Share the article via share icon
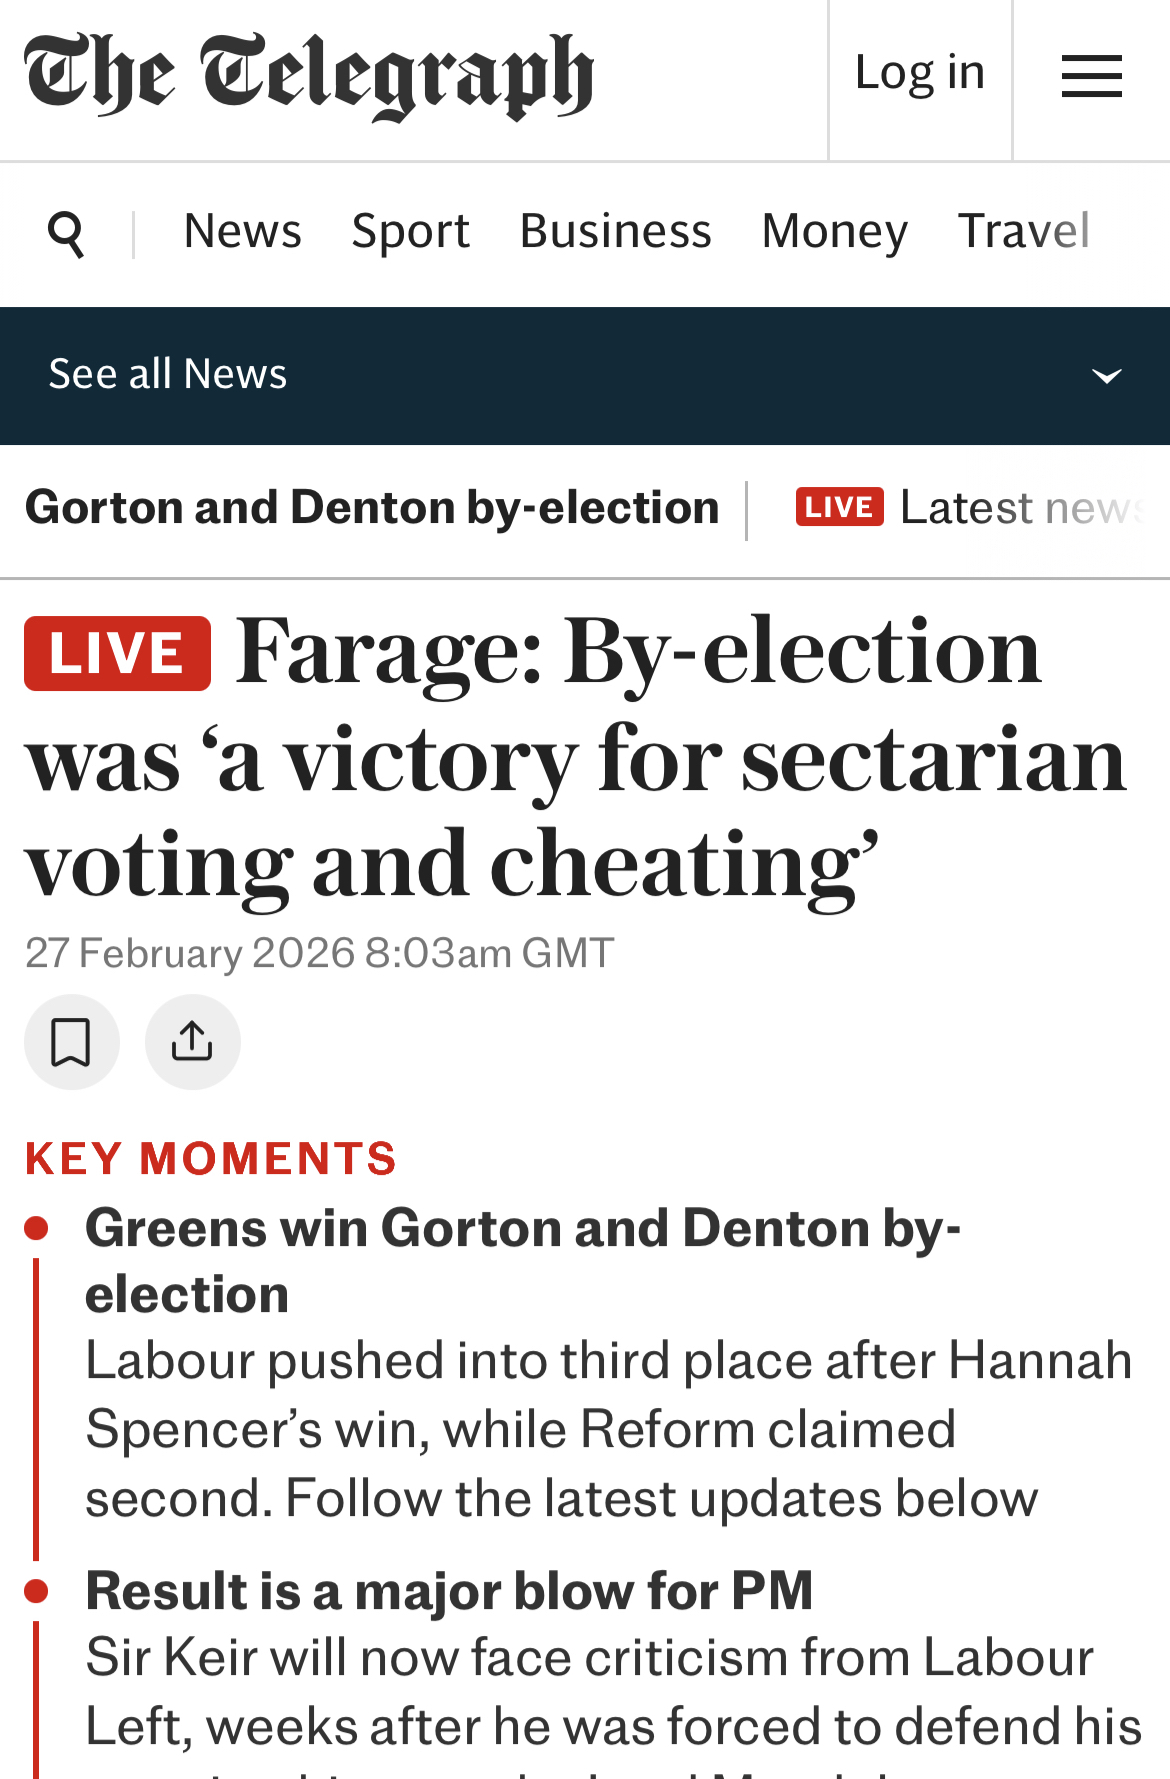The image size is (1170, 1779). pyautogui.click(x=193, y=1042)
